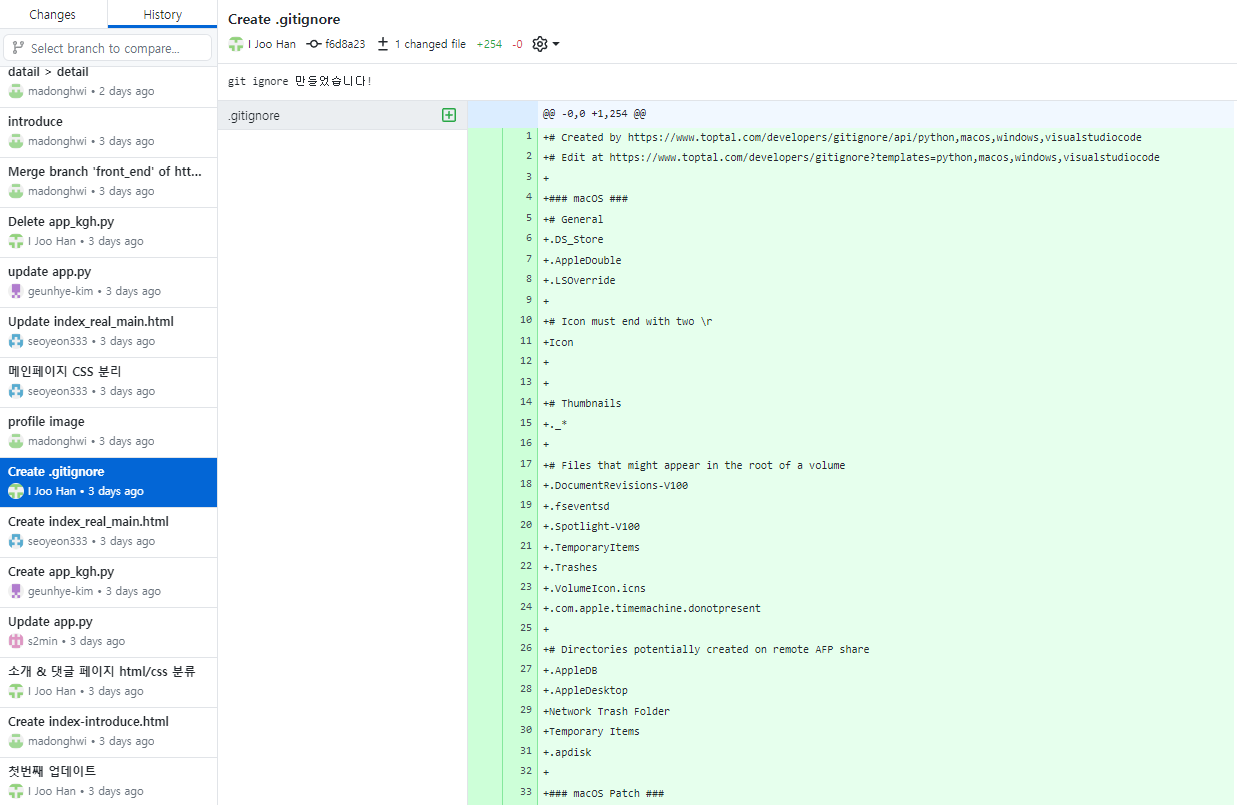Image resolution: width=1237 pixels, height=805 pixels.
Task: Click I Joo Han avatar on '첫번째 업데이트'
Action: pyautogui.click(x=15, y=791)
